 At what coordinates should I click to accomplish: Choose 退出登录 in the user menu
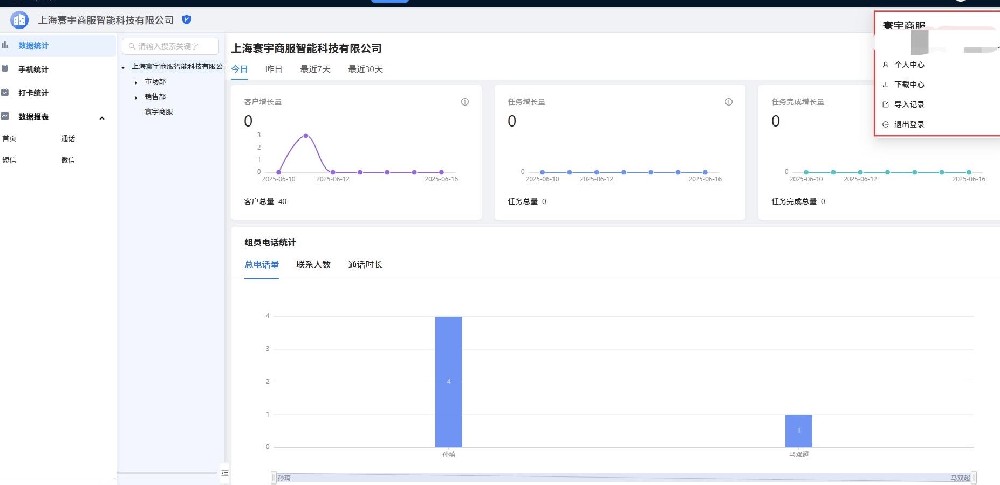(x=909, y=124)
